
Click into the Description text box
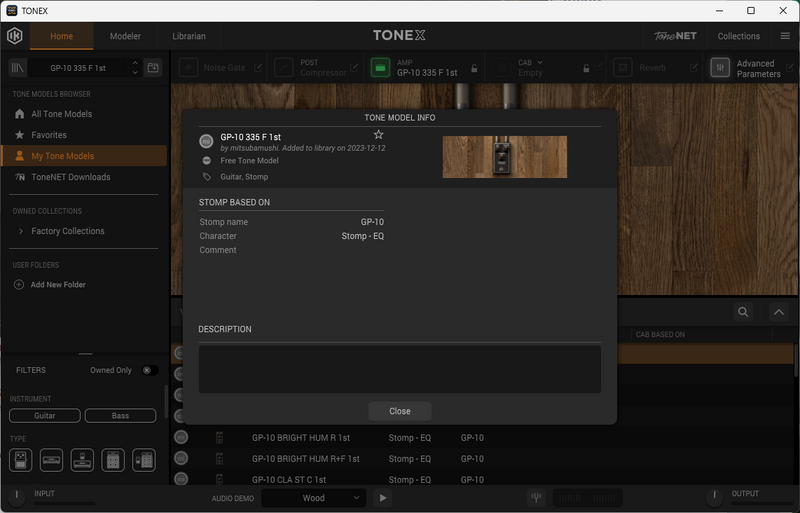coord(399,369)
